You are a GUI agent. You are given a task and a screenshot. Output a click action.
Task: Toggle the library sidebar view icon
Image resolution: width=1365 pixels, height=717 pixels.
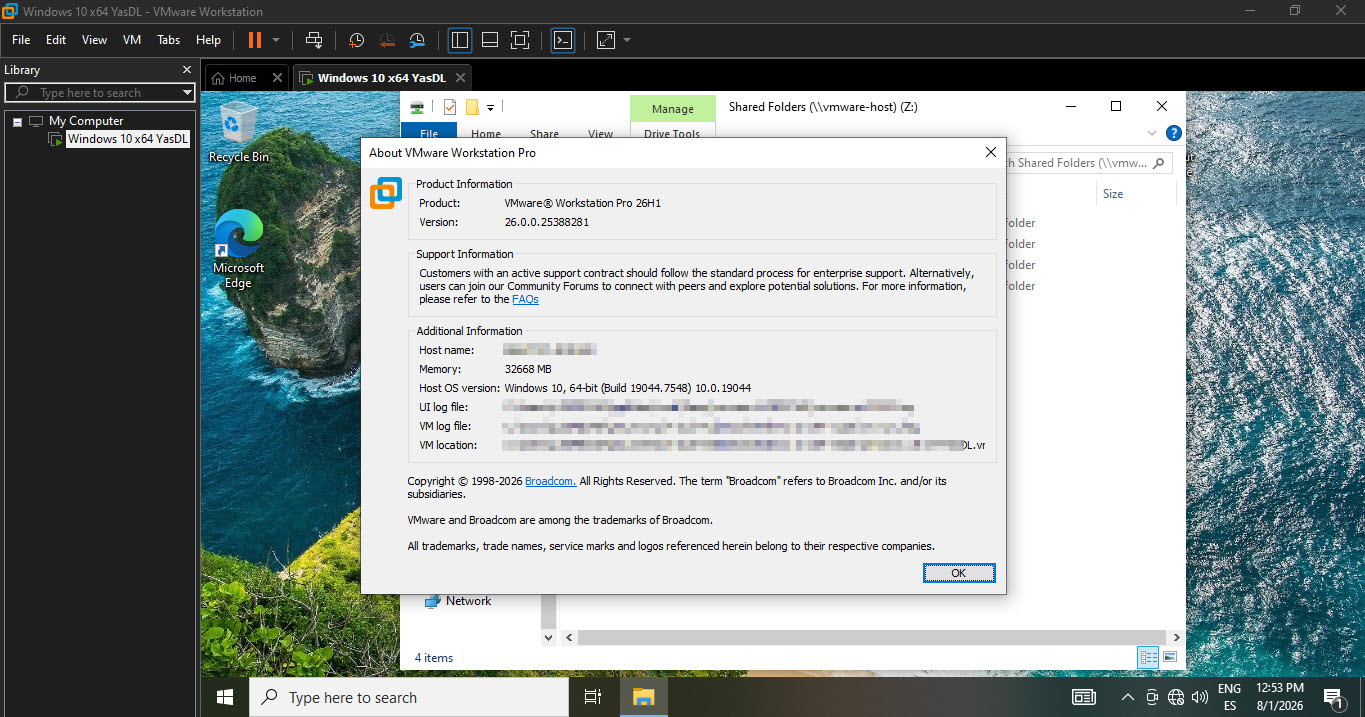click(460, 40)
